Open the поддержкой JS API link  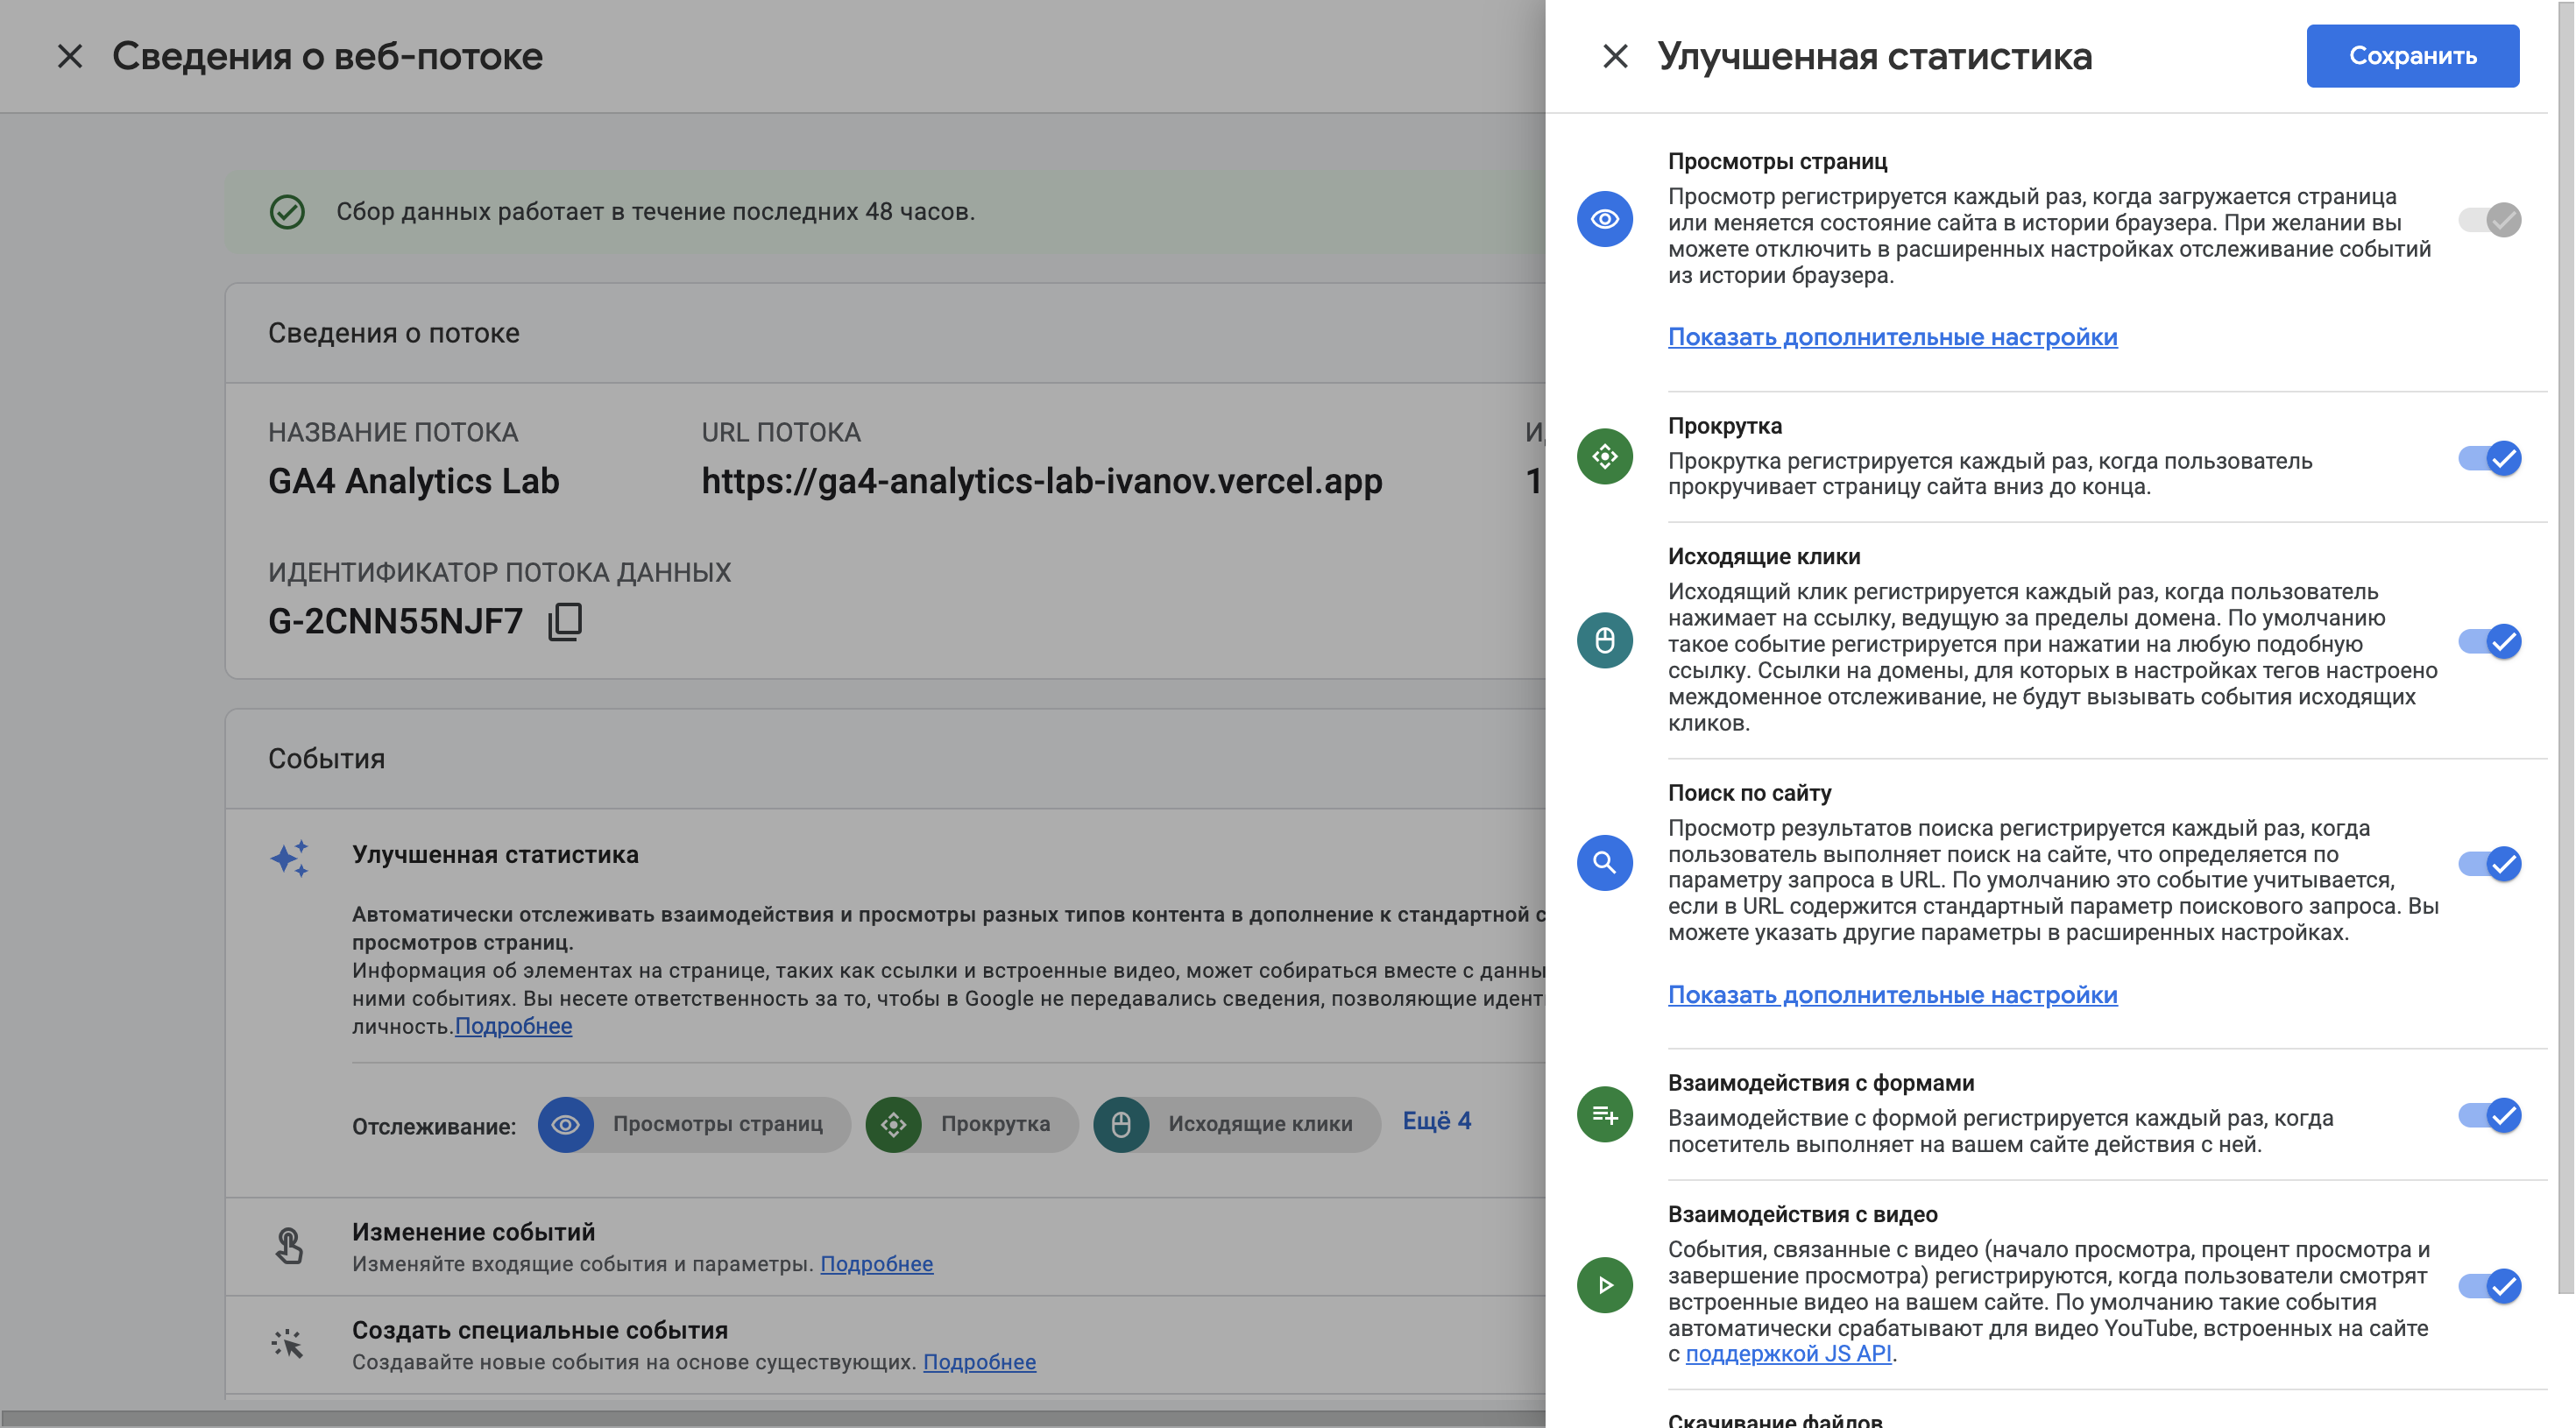[x=1788, y=1354]
